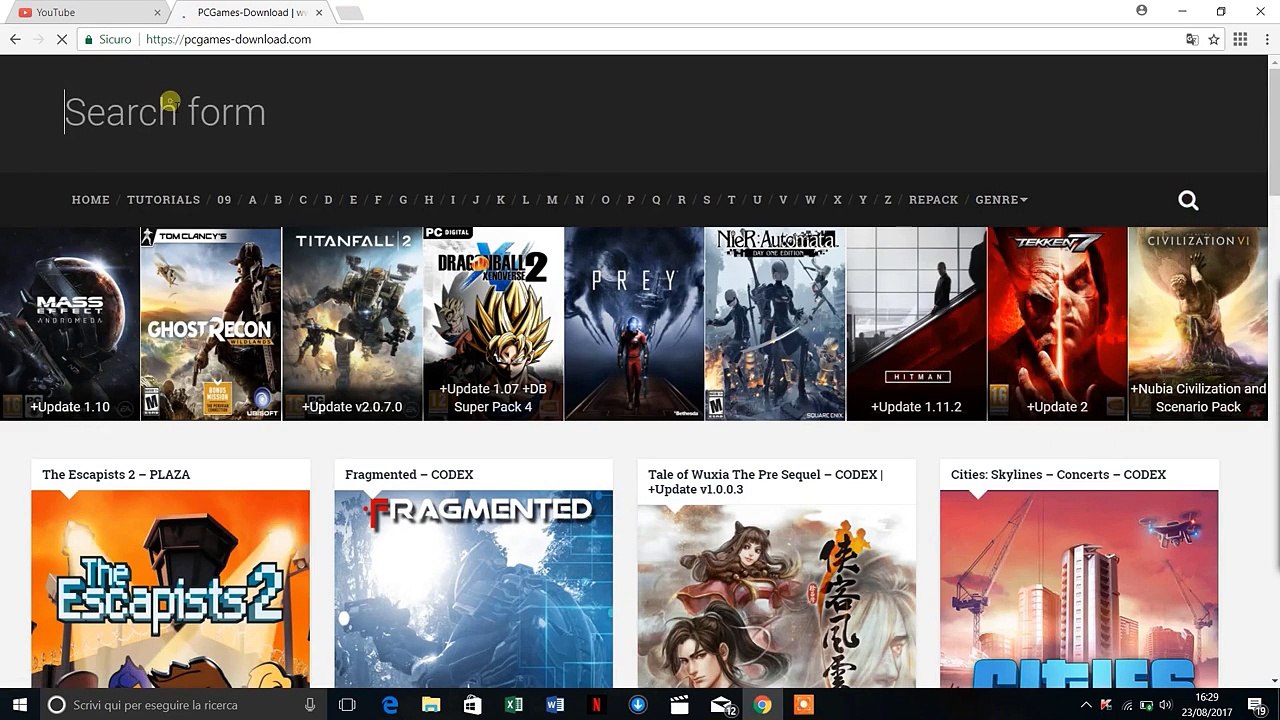Open the Civilization VI cover in slider
Viewport: 1280px width, 720px height.
pyautogui.click(x=1198, y=324)
